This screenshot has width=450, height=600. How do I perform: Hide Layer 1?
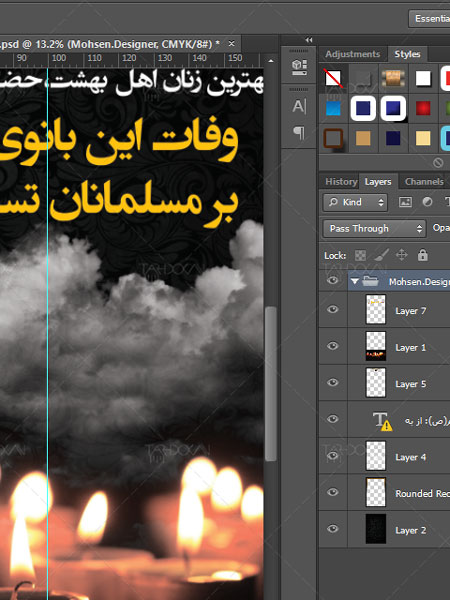(x=333, y=346)
